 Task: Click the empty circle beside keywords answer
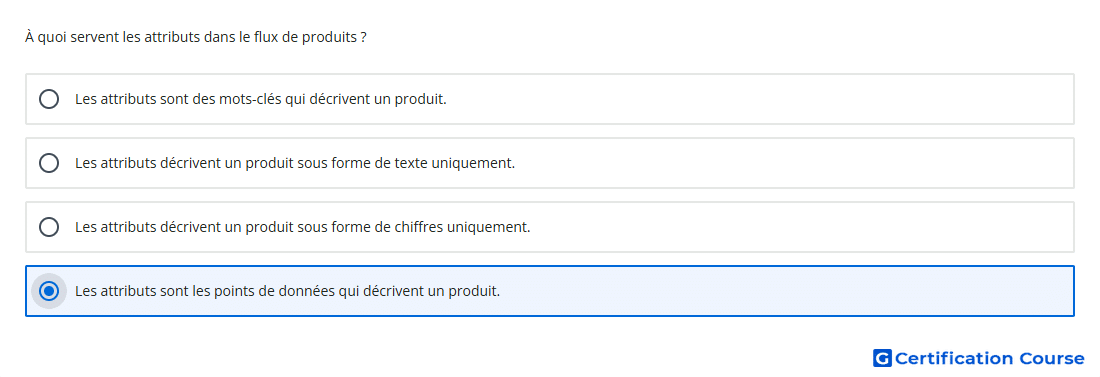click(x=49, y=99)
